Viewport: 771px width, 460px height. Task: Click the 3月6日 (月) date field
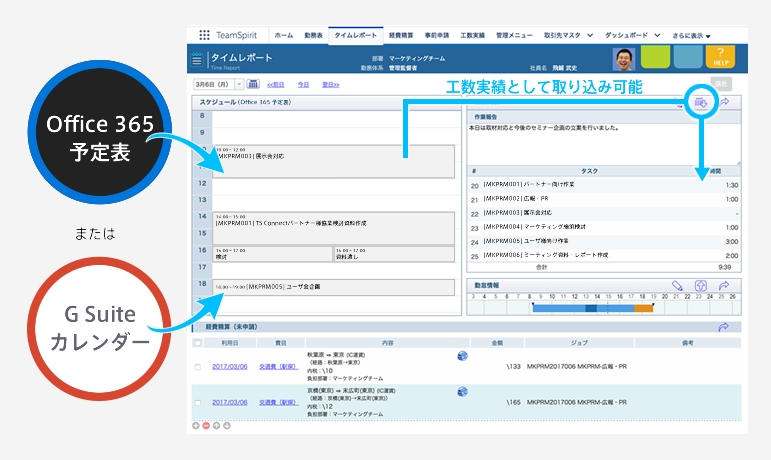(214, 84)
